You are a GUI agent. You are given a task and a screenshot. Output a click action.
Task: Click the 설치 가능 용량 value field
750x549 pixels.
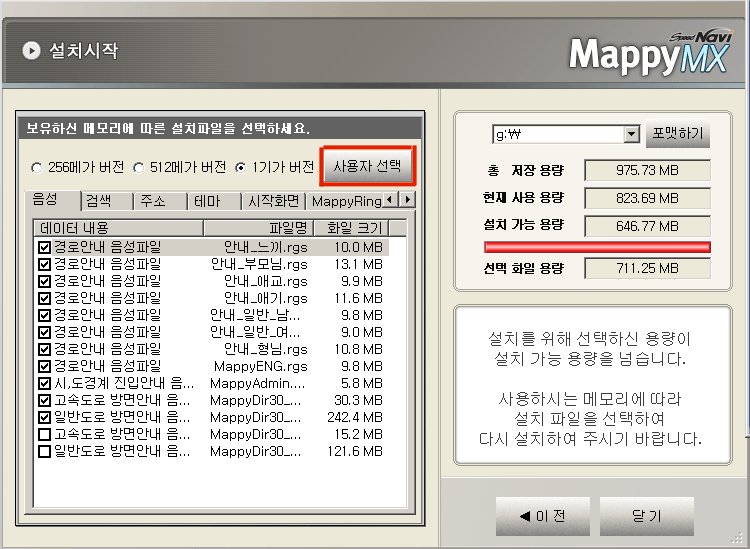click(647, 226)
